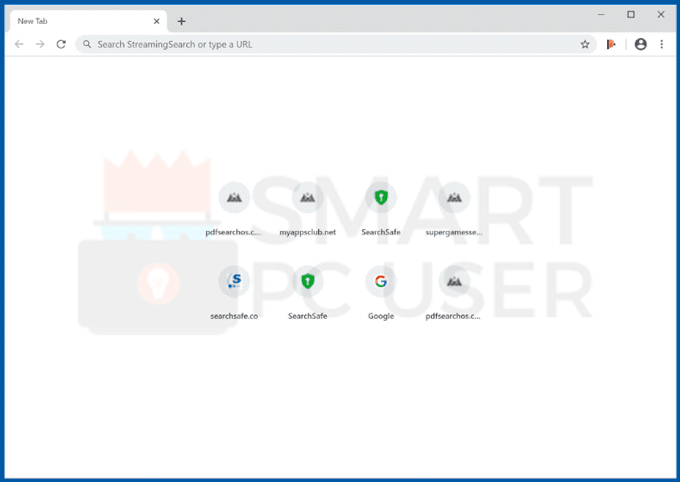
Task: Click the Google label text
Action: tap(381, 316)
